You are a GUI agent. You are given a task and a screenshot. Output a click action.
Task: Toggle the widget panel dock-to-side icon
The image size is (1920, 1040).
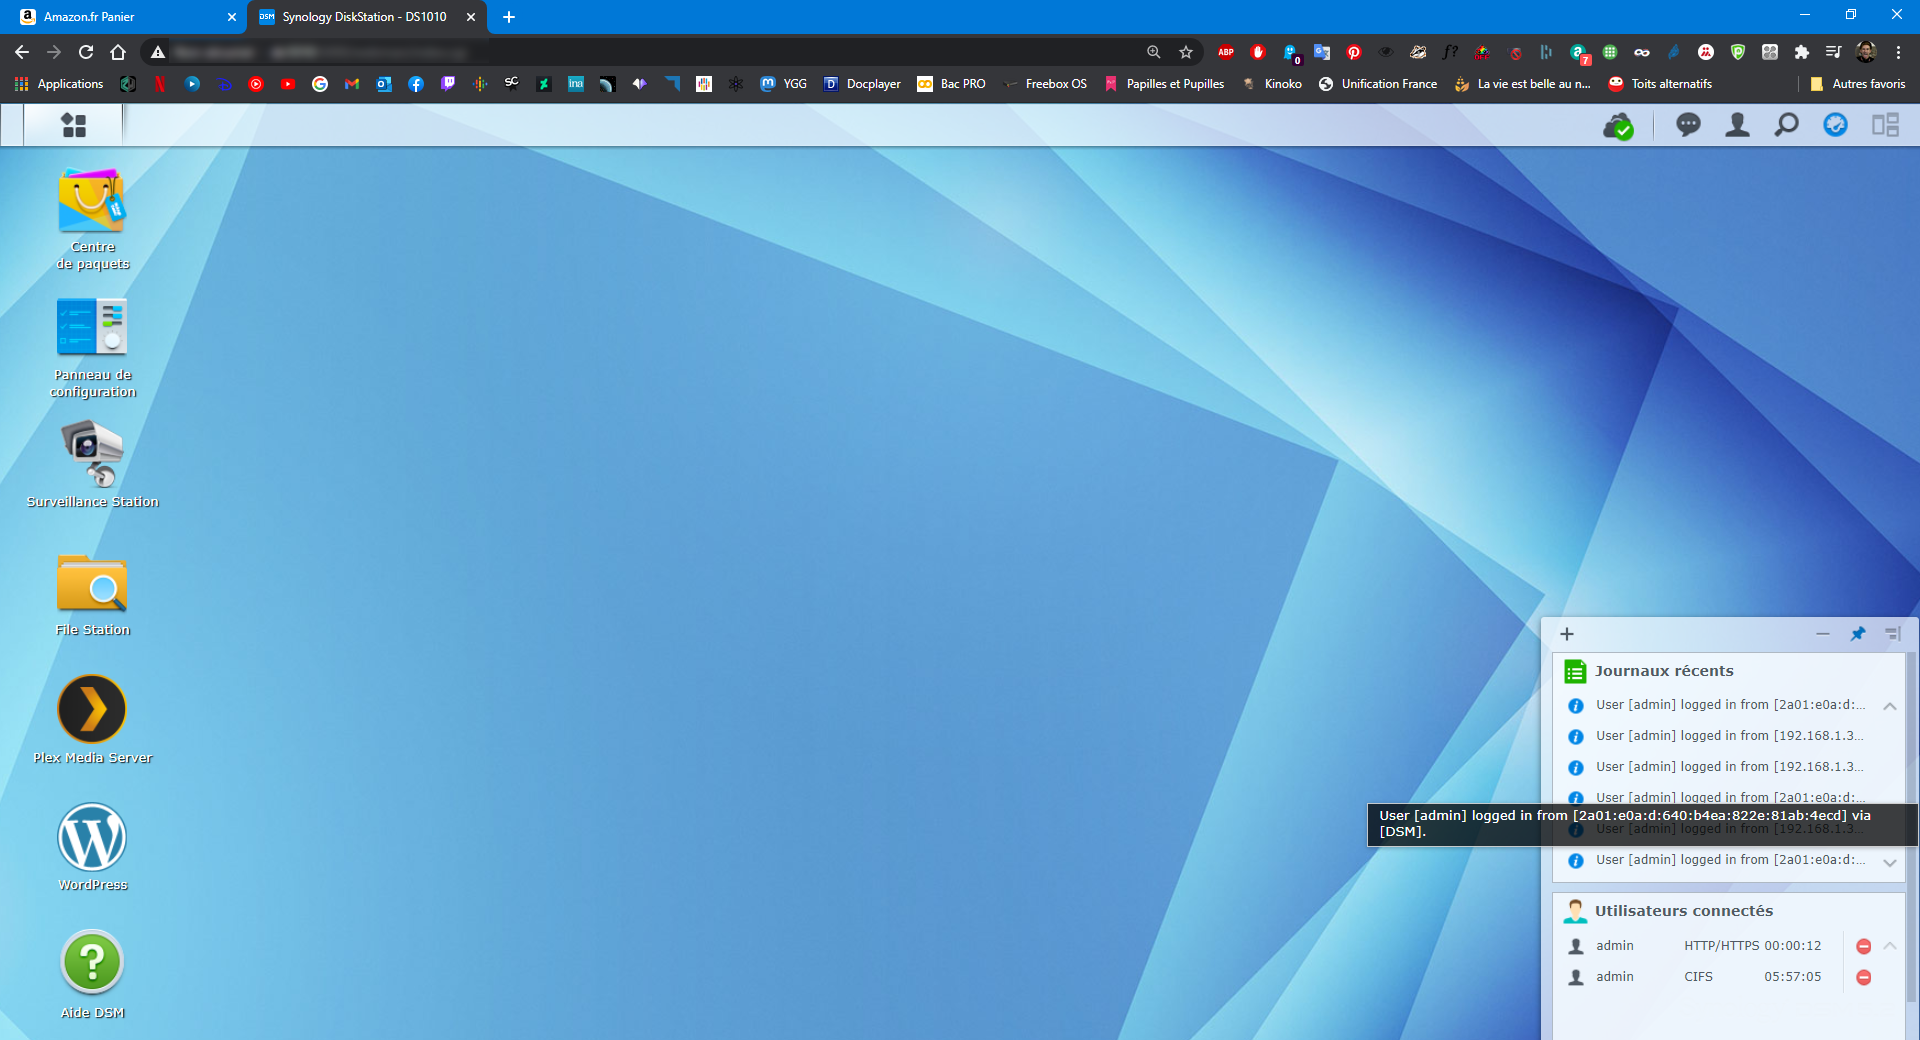point(1892,634)
